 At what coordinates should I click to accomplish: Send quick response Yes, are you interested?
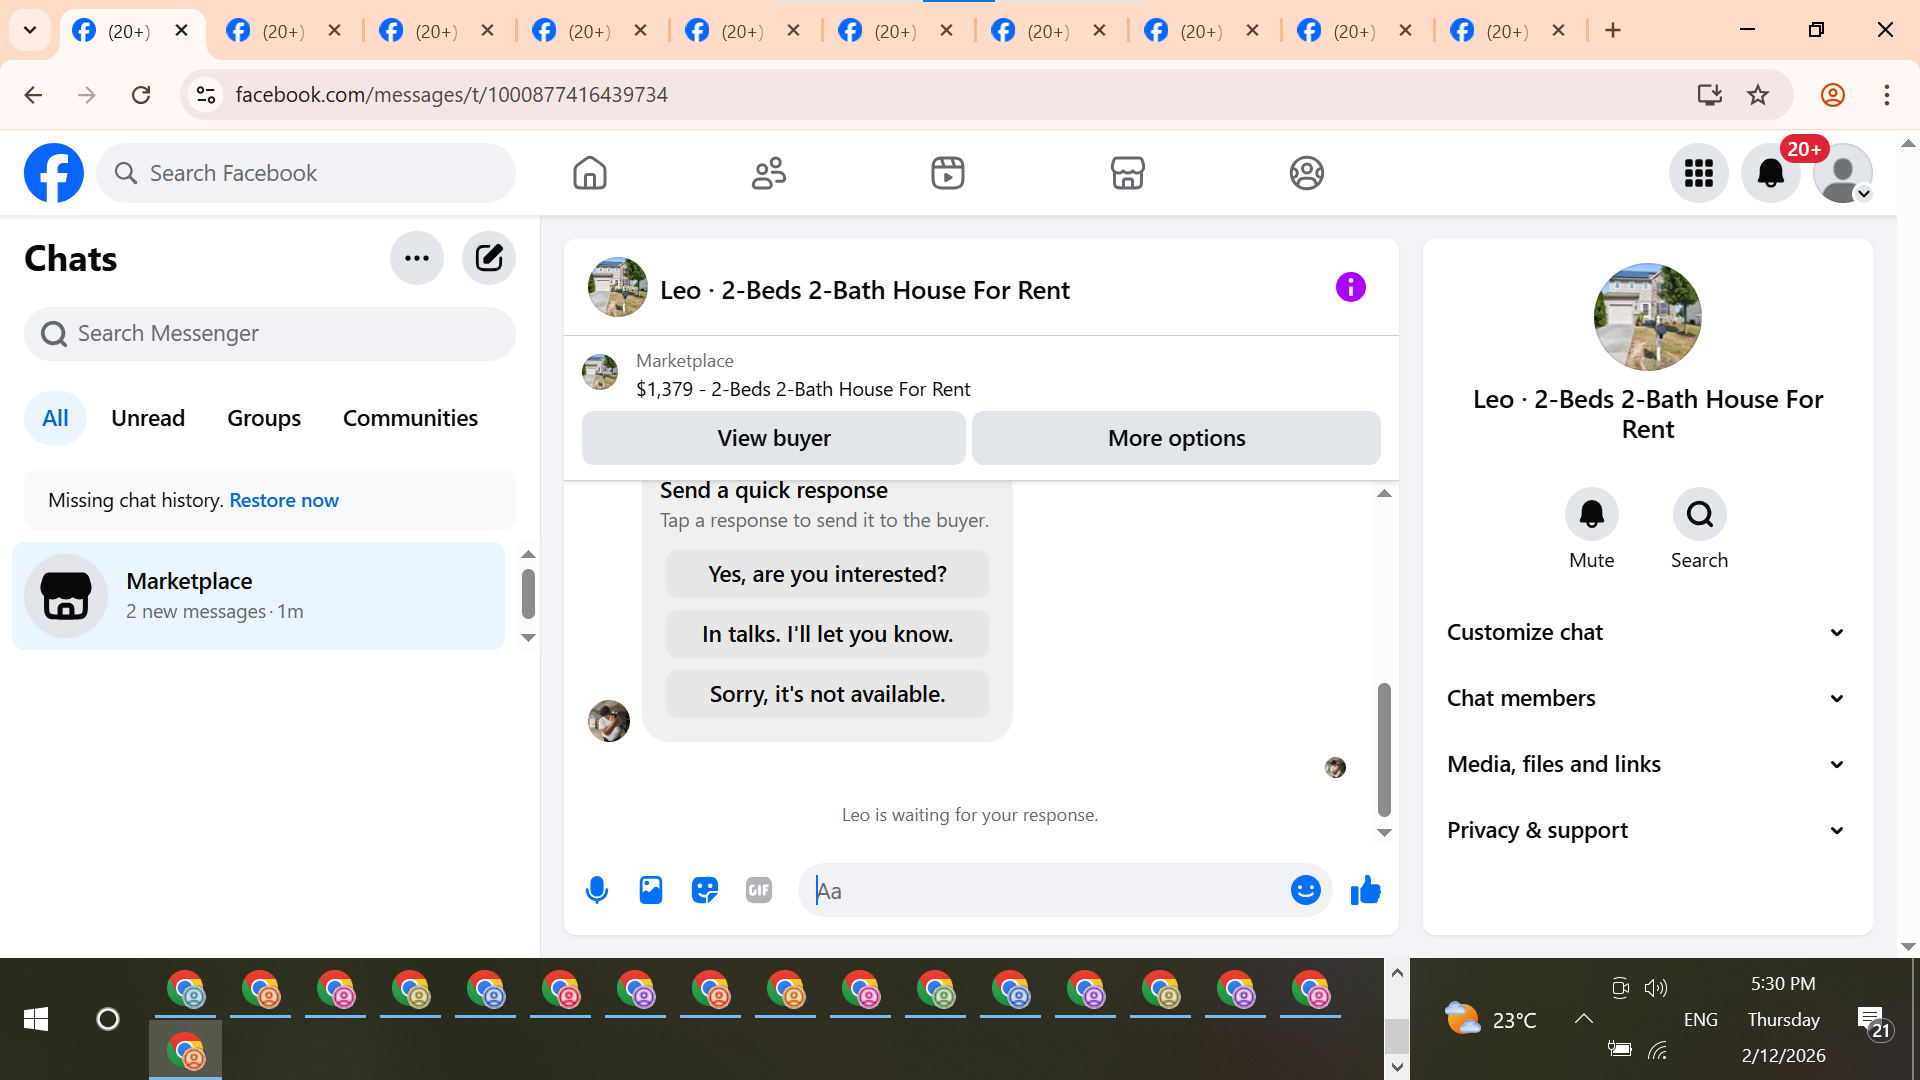point(827,574)
